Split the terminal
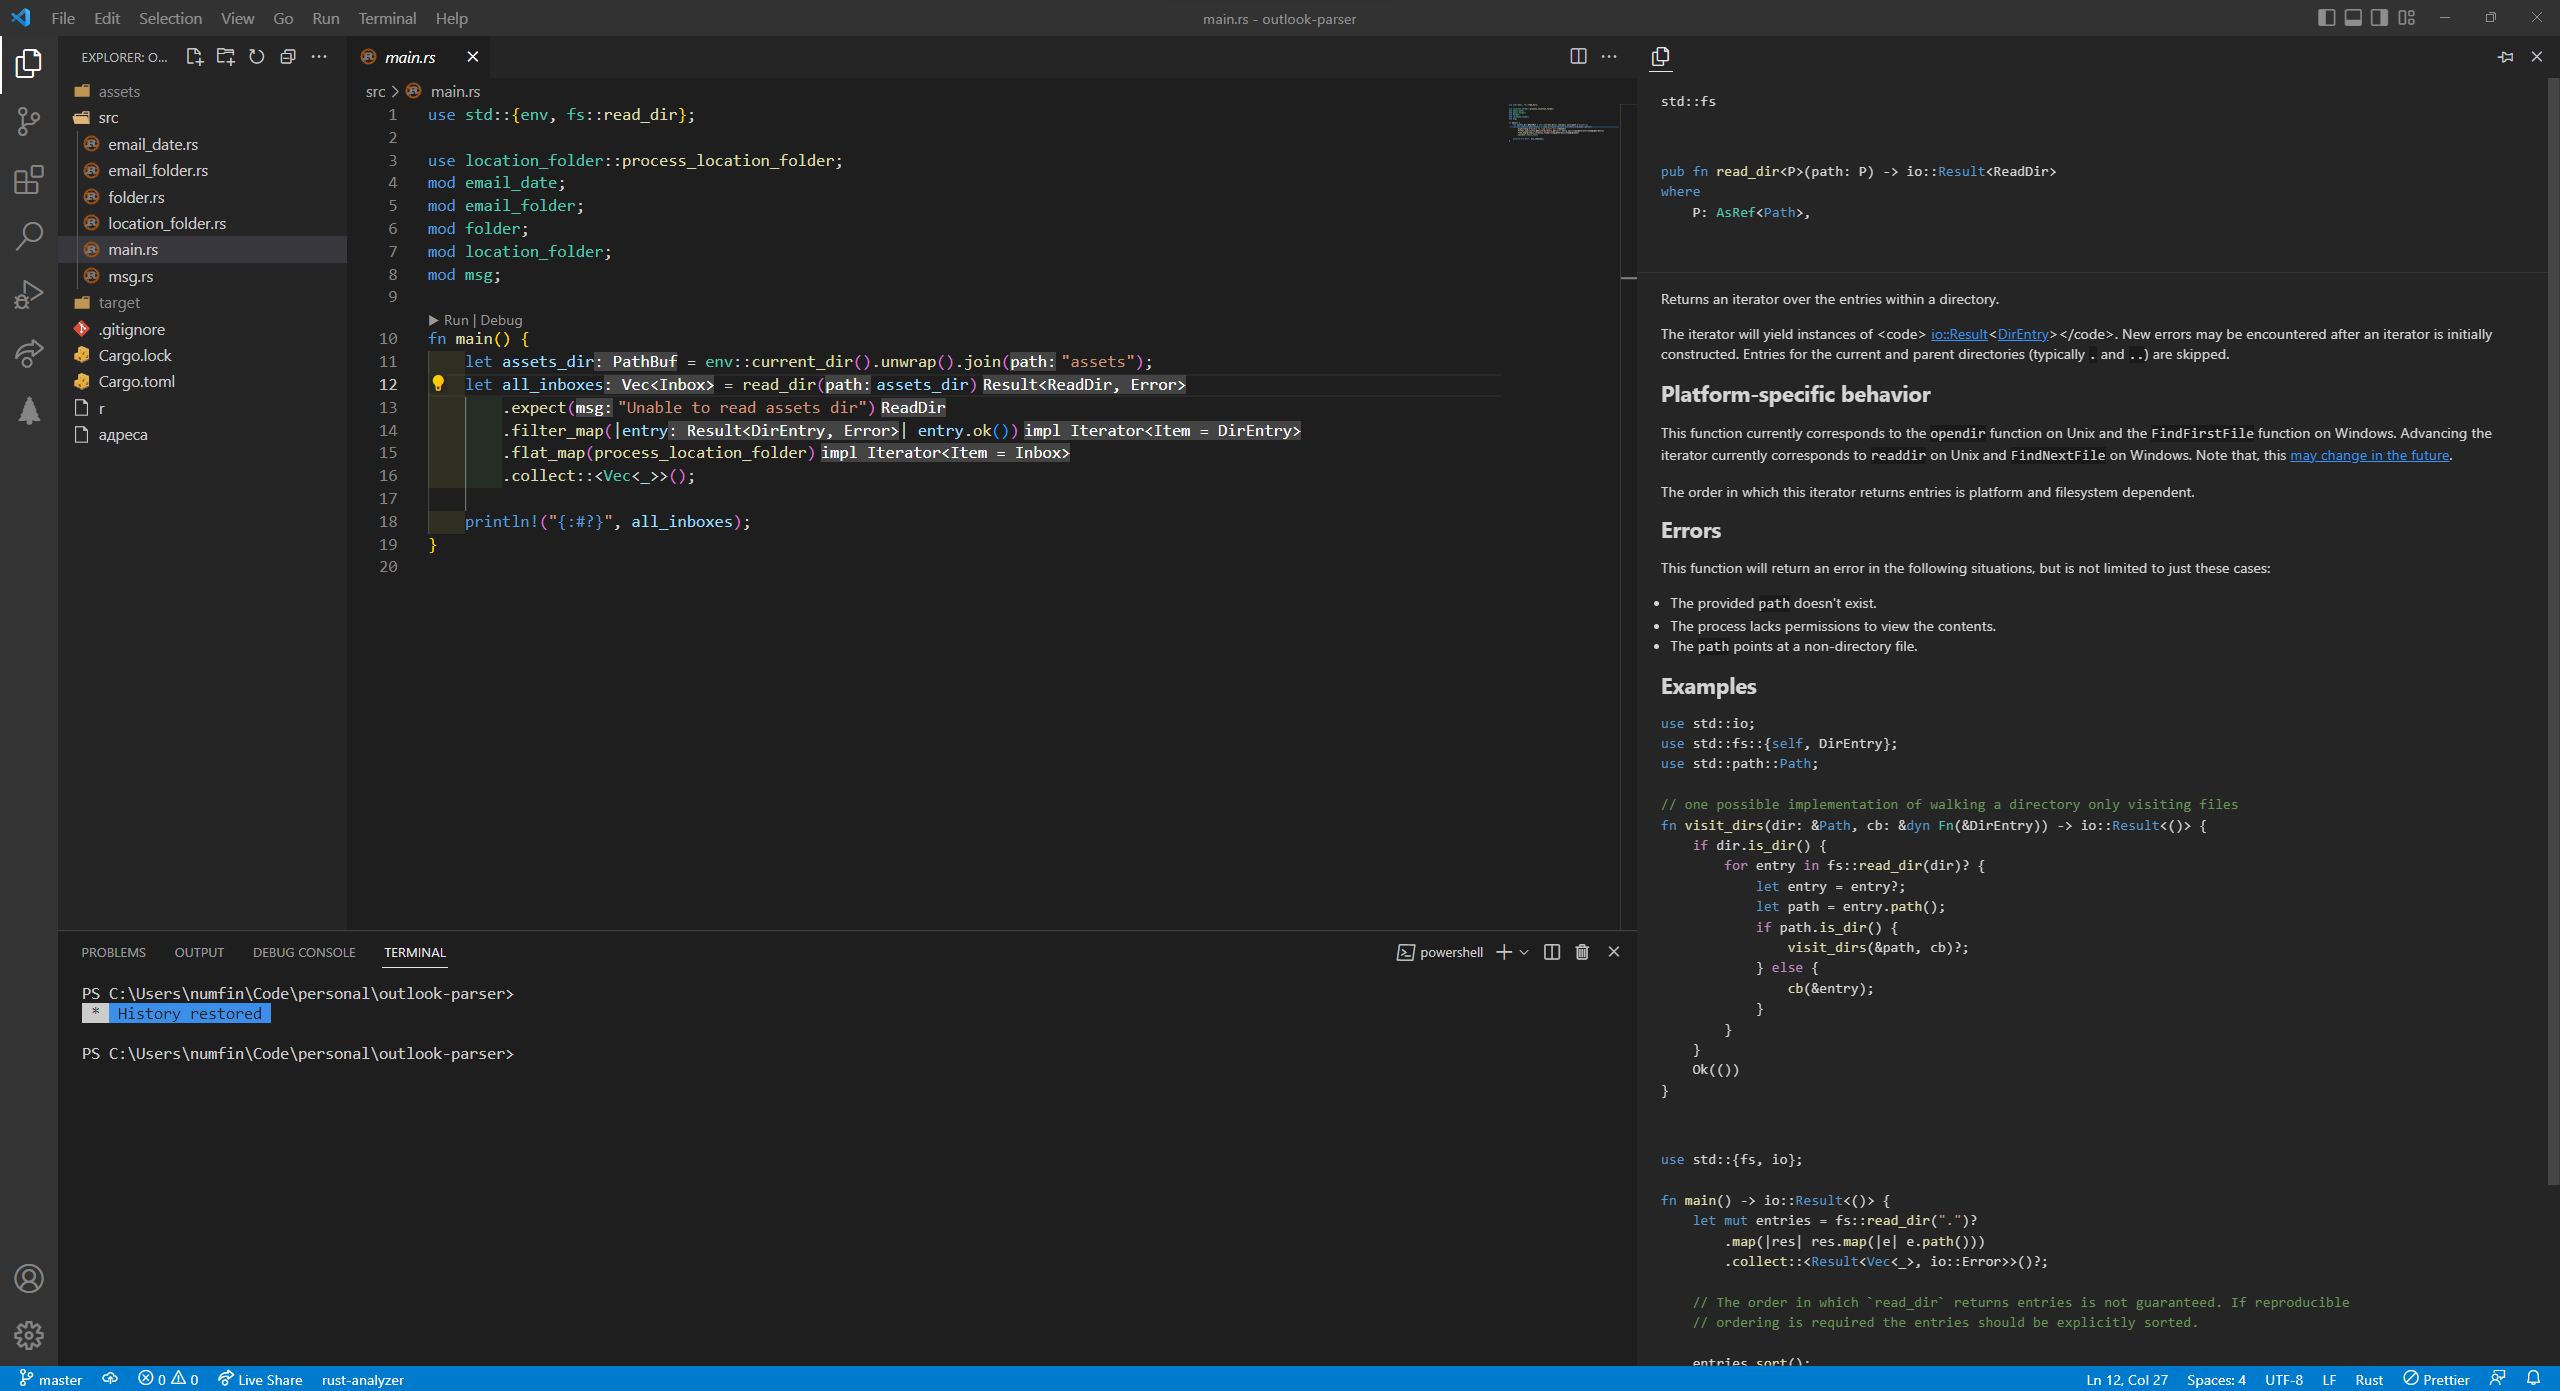 click(1550, 952)
